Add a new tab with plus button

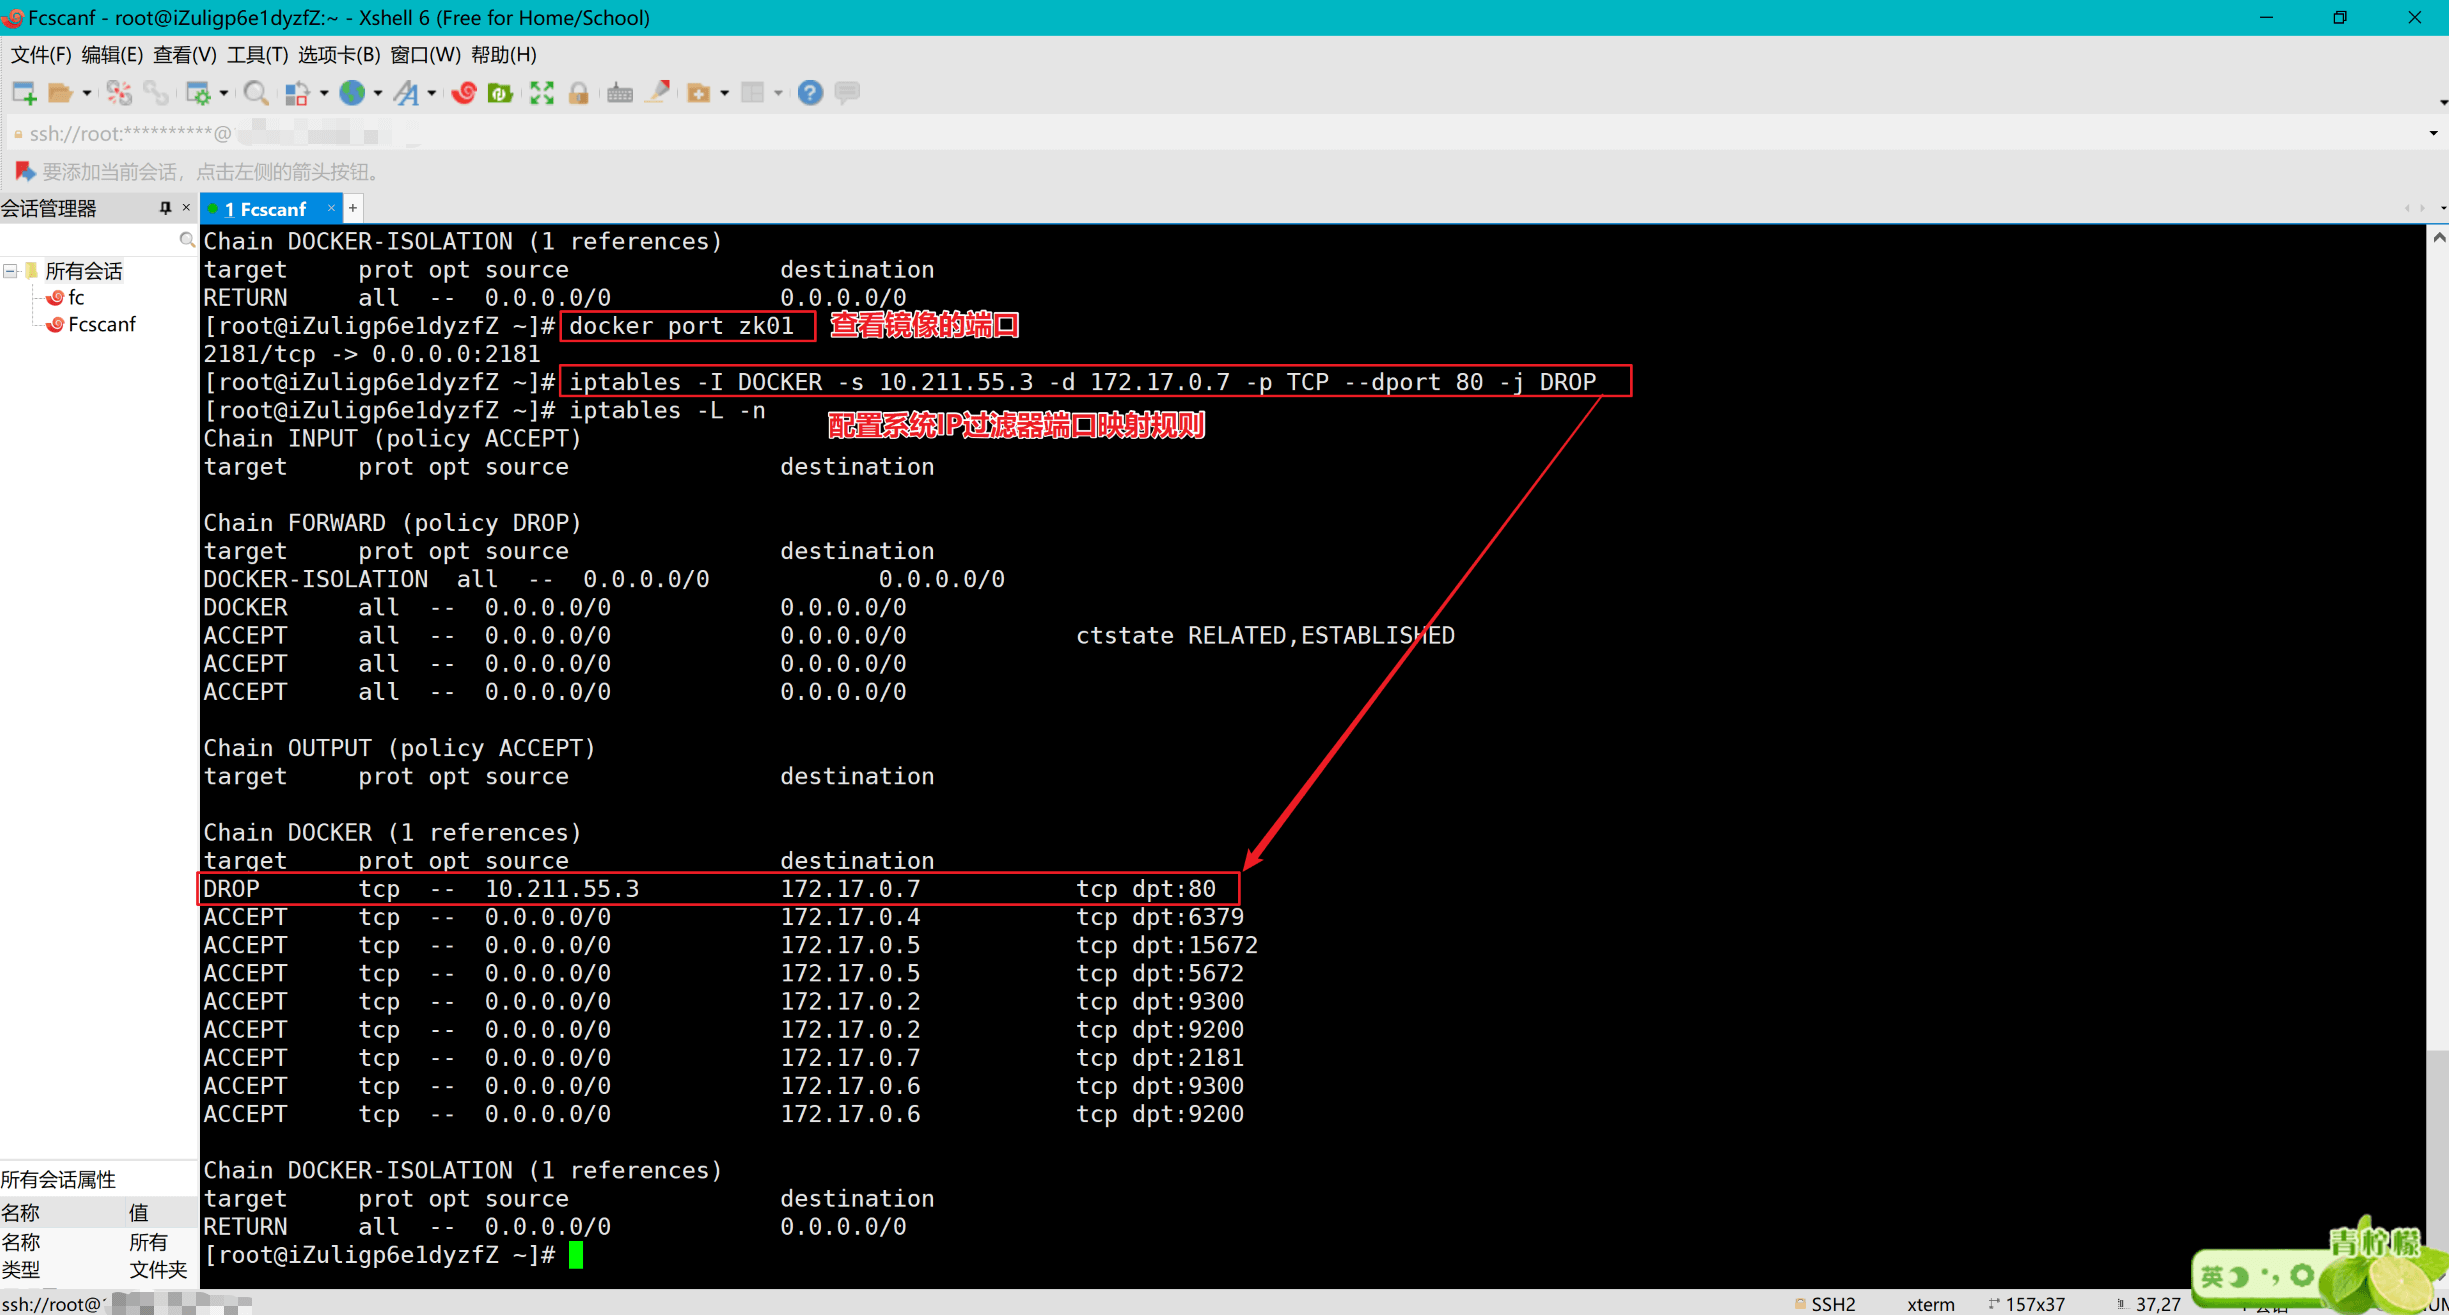[x=353, y=208]
